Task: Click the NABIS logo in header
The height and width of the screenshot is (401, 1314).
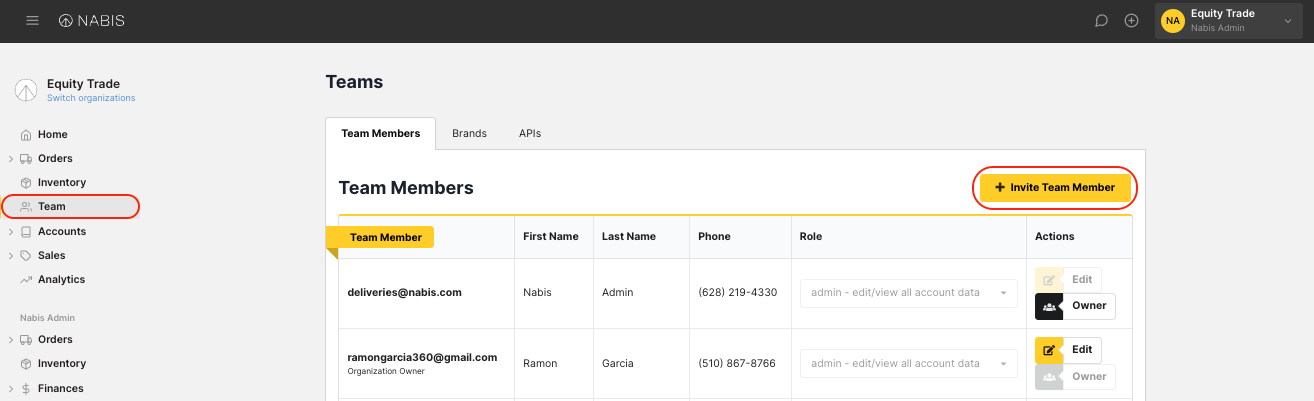Action: pyautogui.click(x=92, y=21)
